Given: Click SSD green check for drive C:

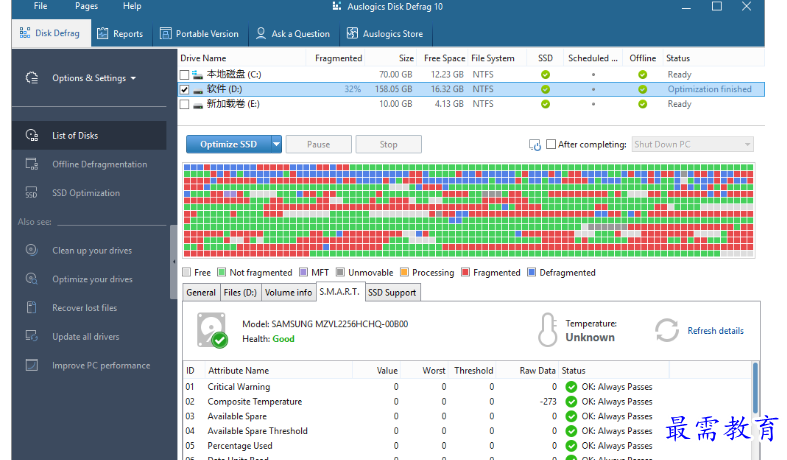Looking at the screenshot, I should click(545, 74).
